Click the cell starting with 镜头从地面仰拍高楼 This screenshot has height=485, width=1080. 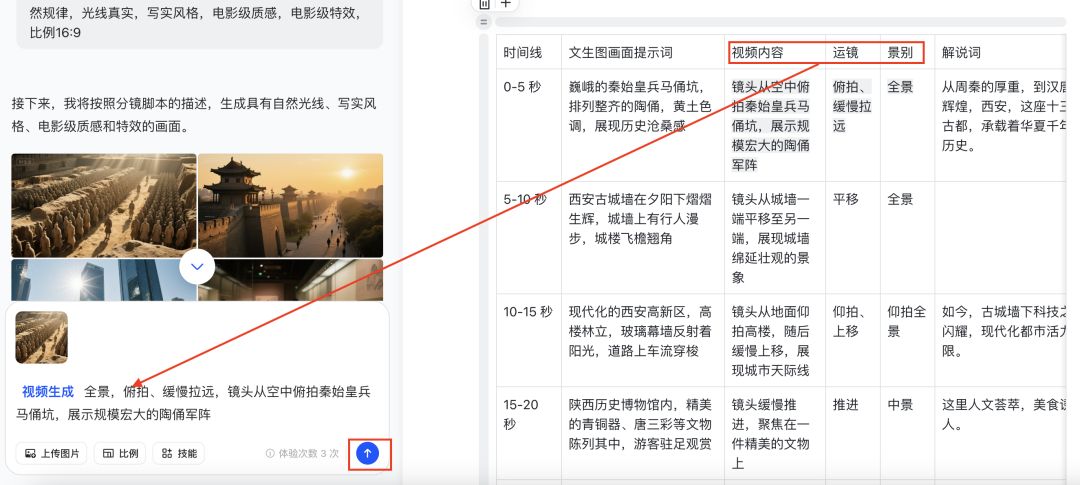(x=775, y=340)
